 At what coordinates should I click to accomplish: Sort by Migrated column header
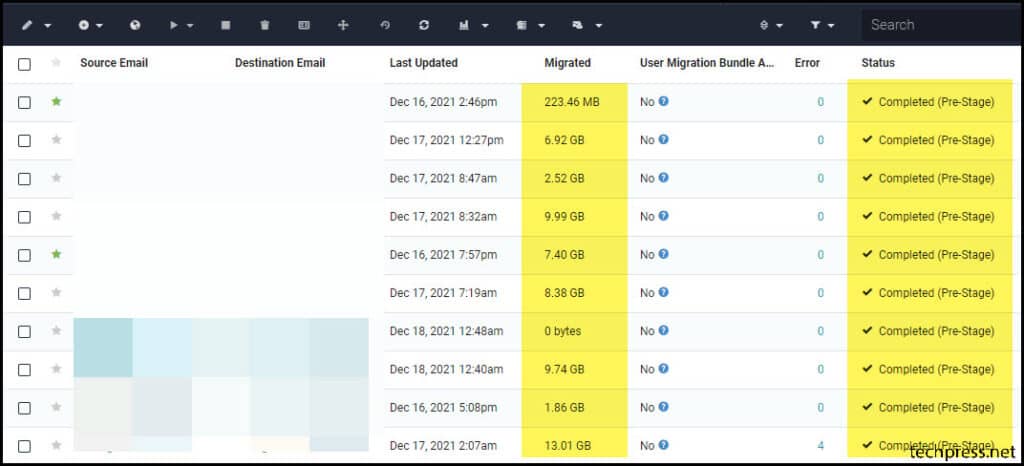pyautogui.click(x=567, y=63)
